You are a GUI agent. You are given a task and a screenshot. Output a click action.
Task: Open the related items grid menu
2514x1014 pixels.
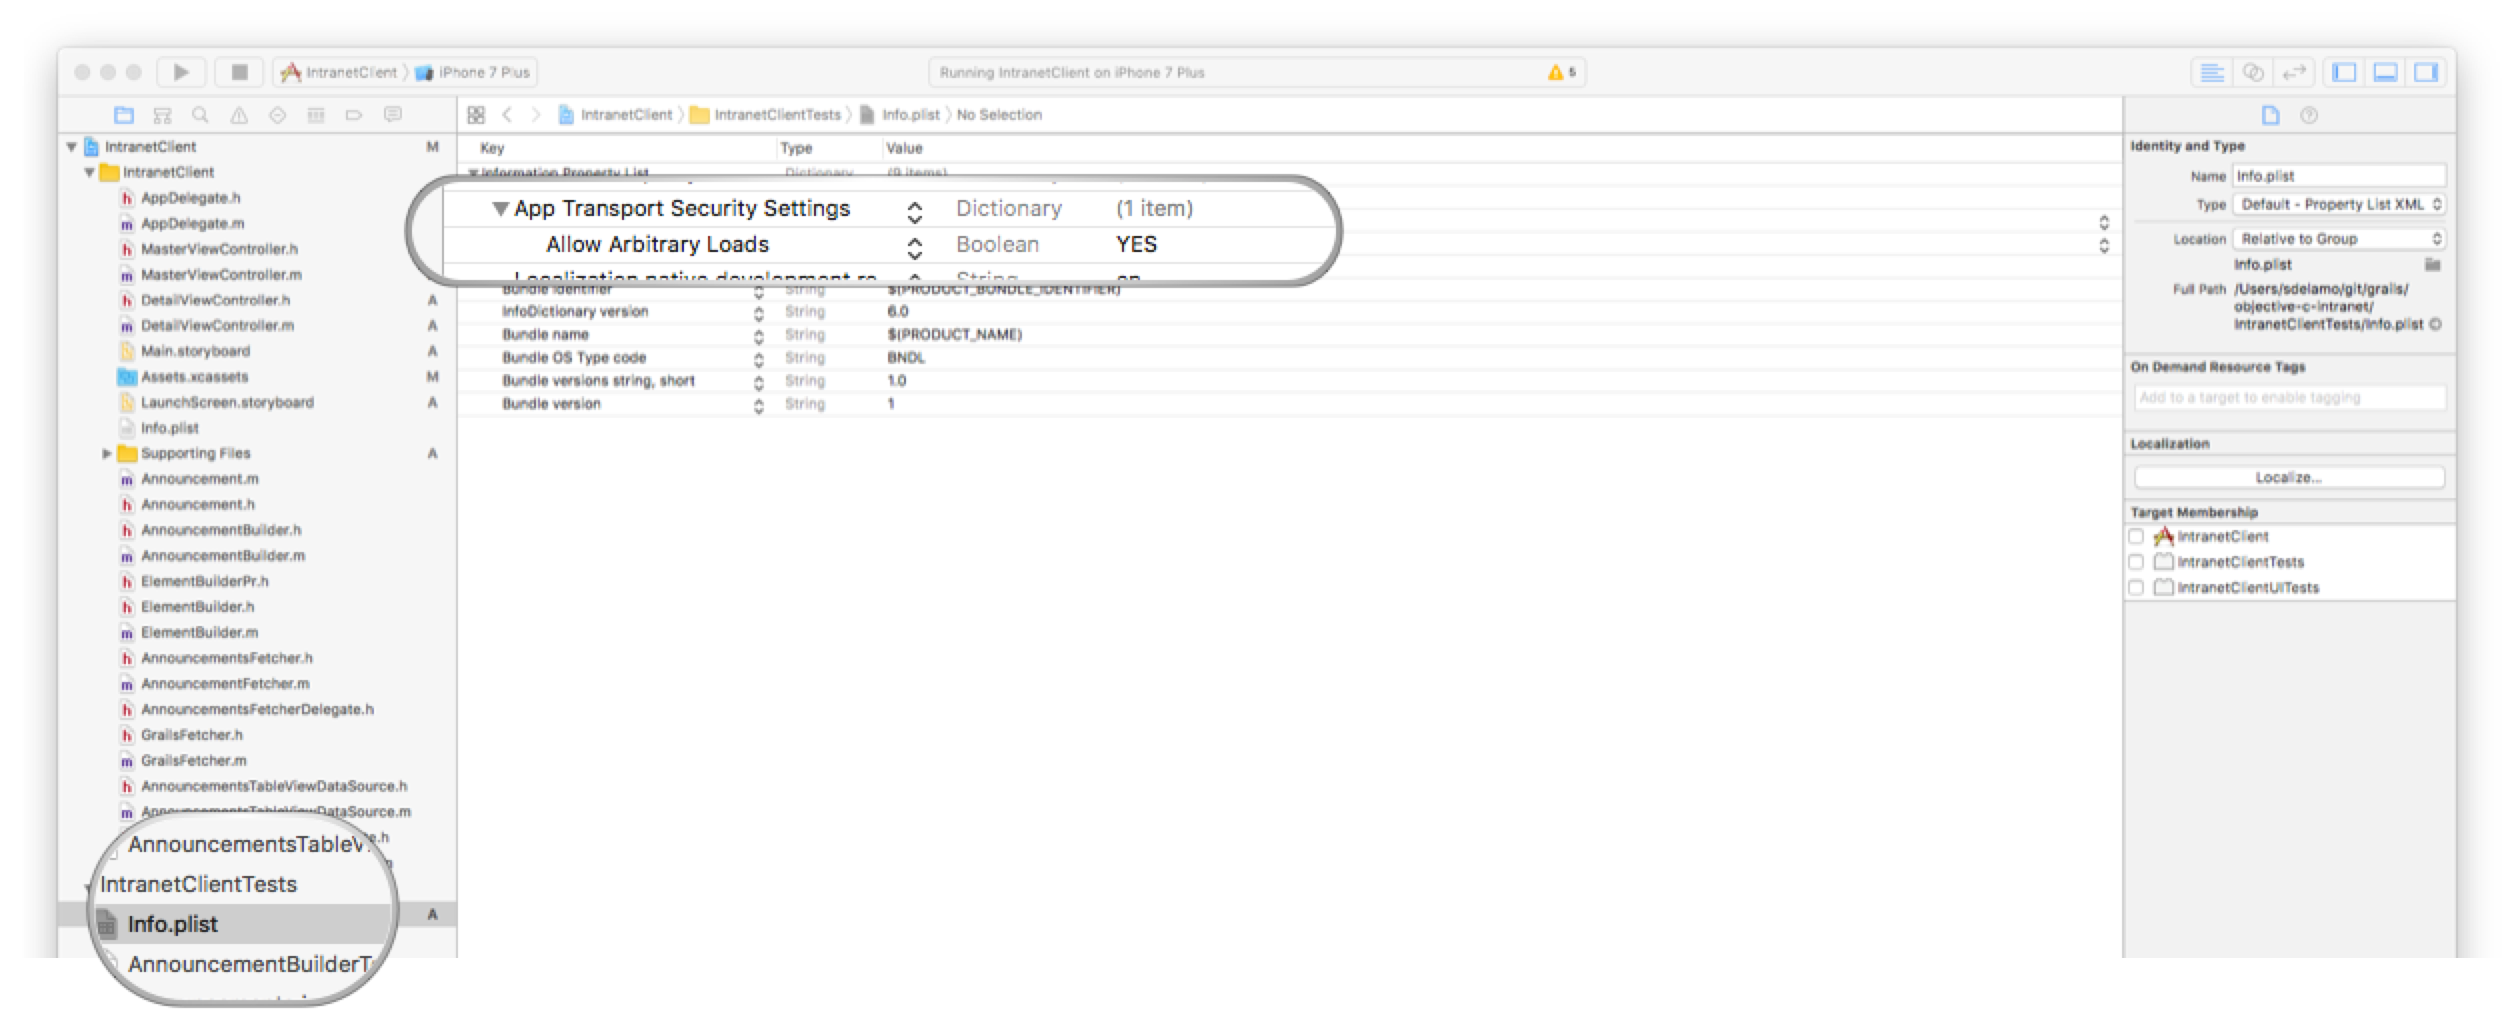[476, 115]
